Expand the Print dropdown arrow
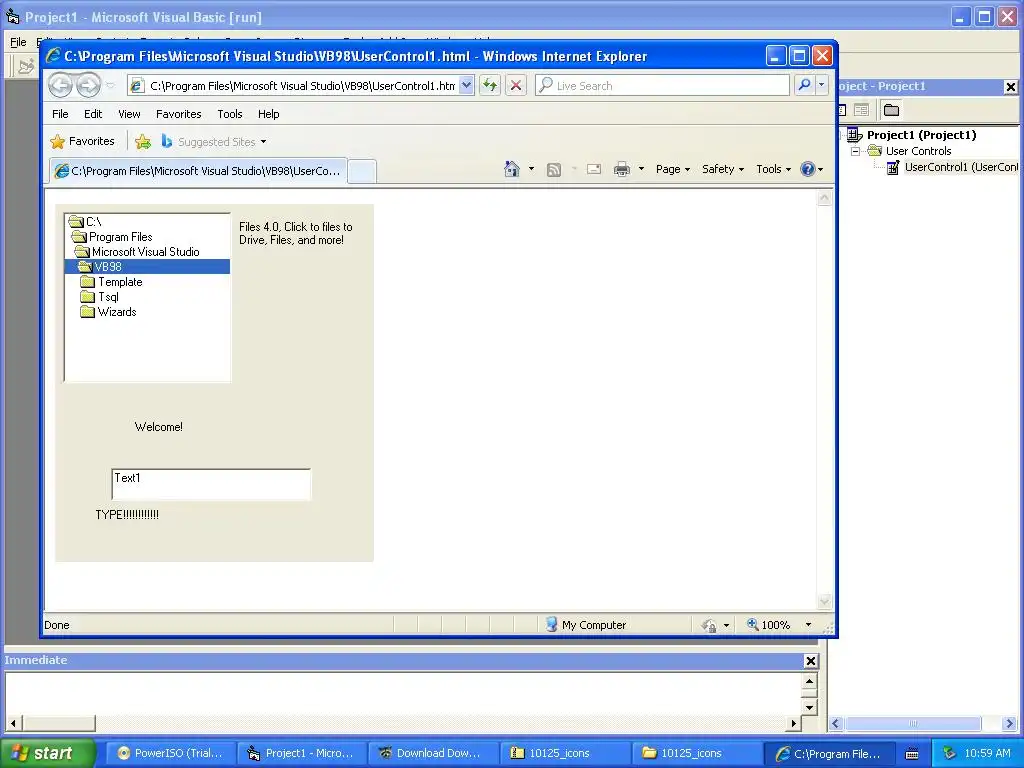1024x768 pixels. coord(641,169)
